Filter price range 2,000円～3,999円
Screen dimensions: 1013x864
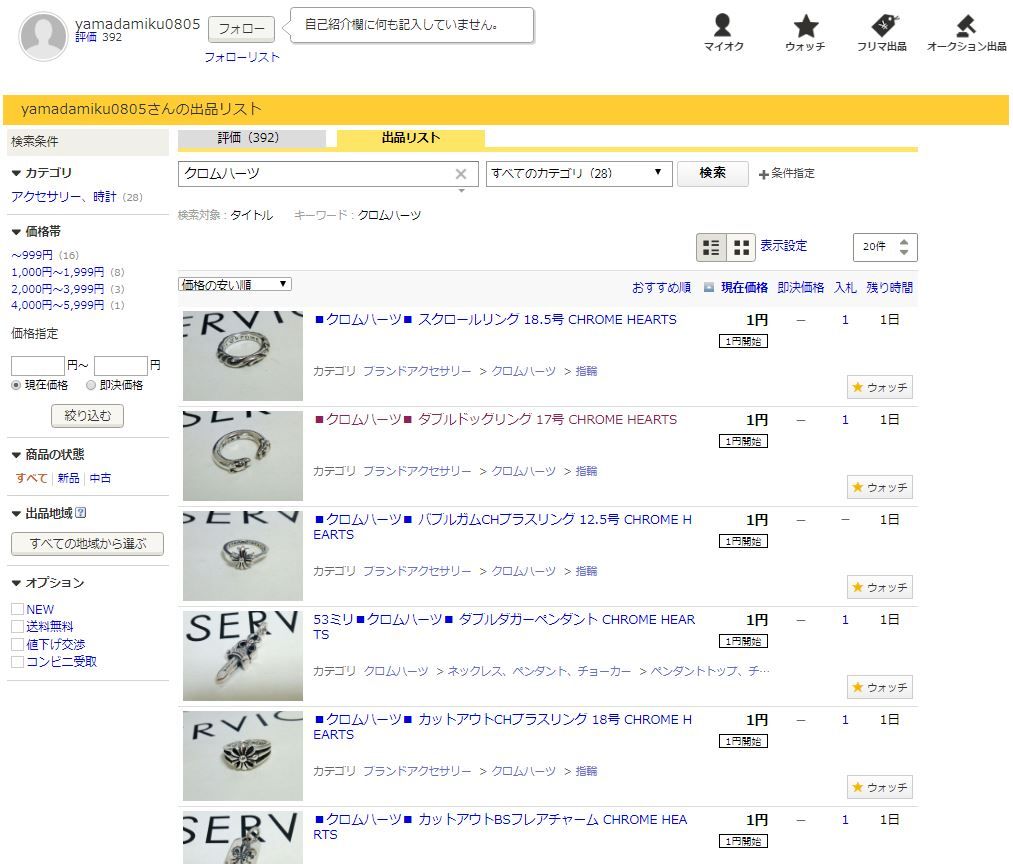point(57,289)
